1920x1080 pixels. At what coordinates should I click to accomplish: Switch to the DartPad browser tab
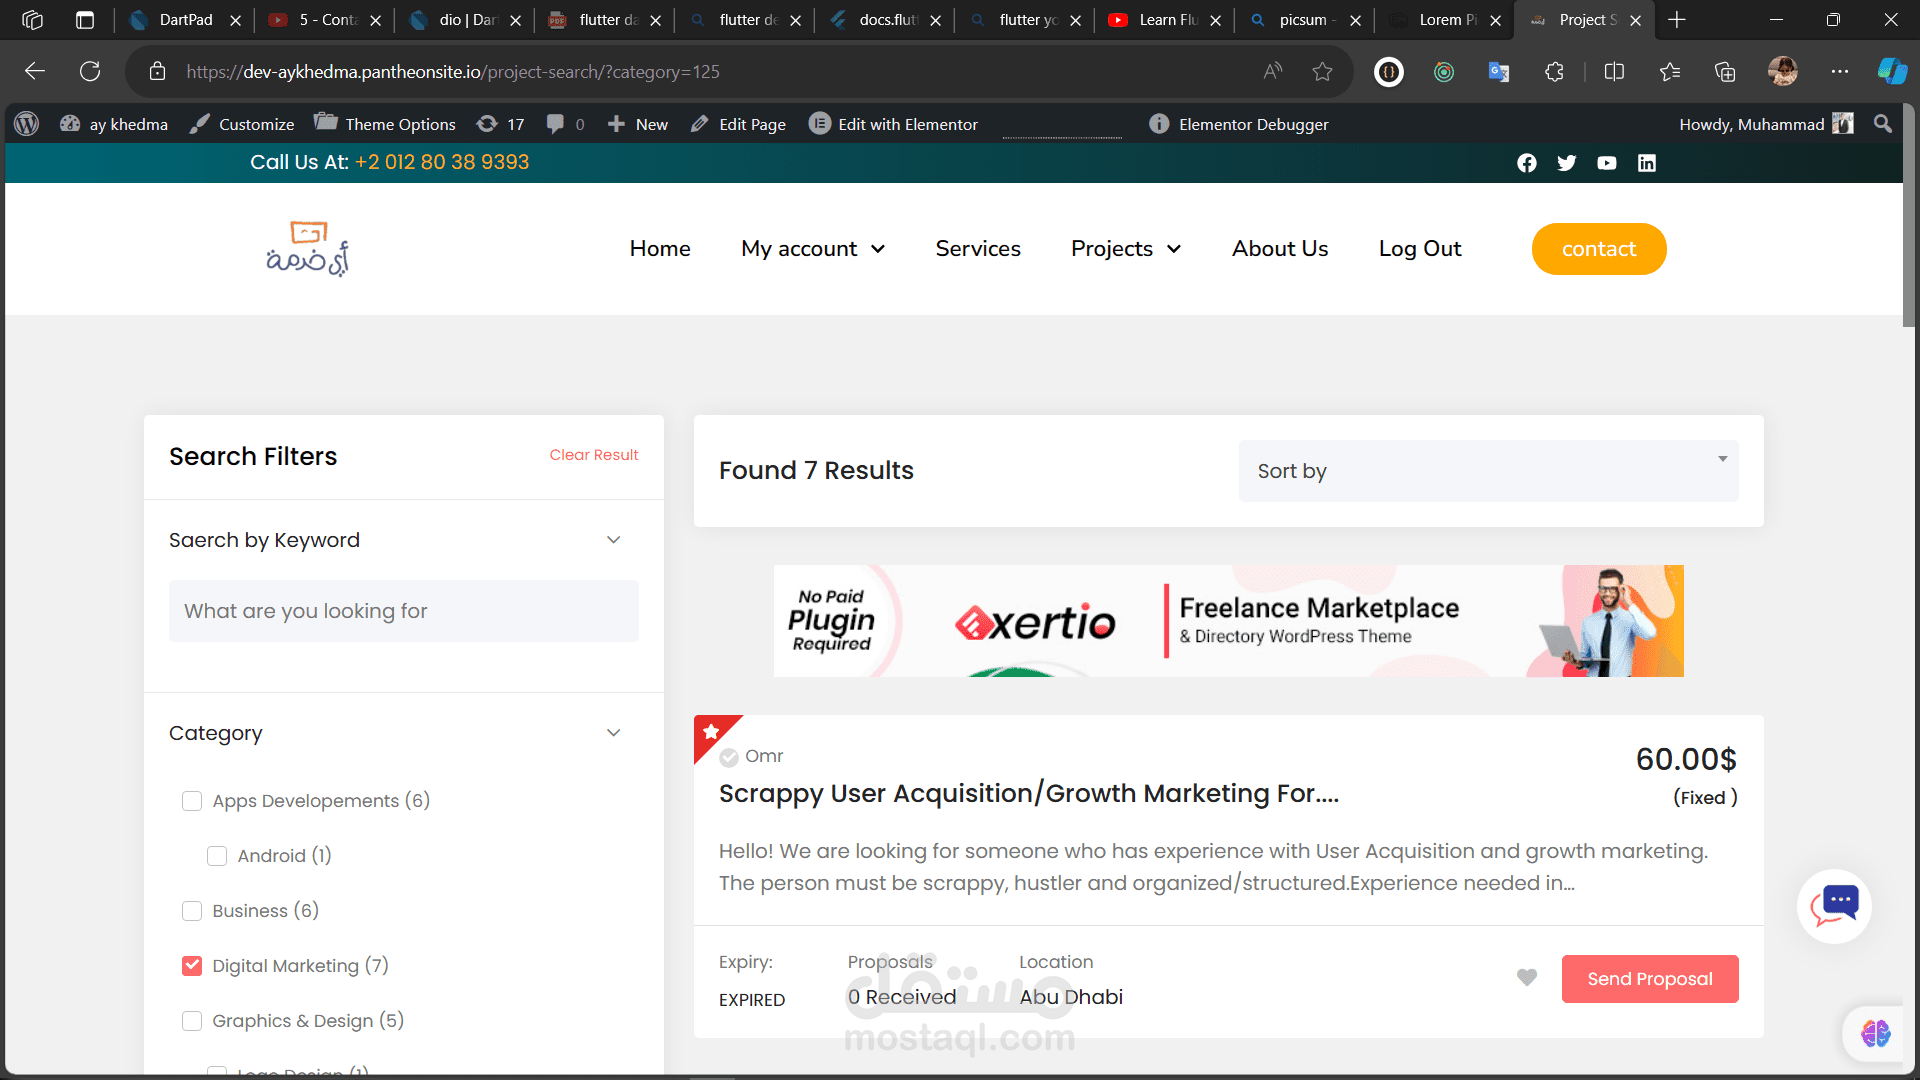pyautogui.click(x=185, y=20)
